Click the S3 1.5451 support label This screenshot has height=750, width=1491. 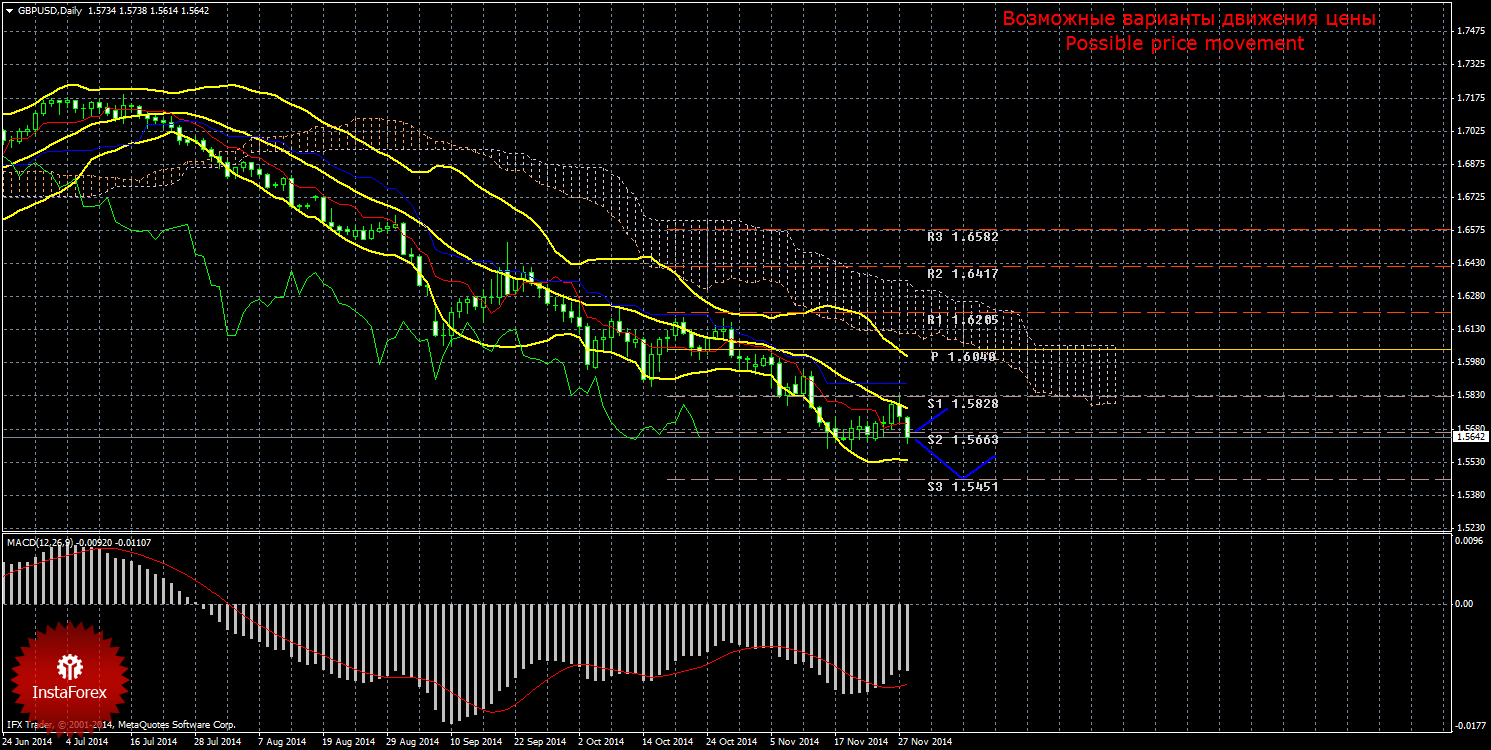coord(962,486)
